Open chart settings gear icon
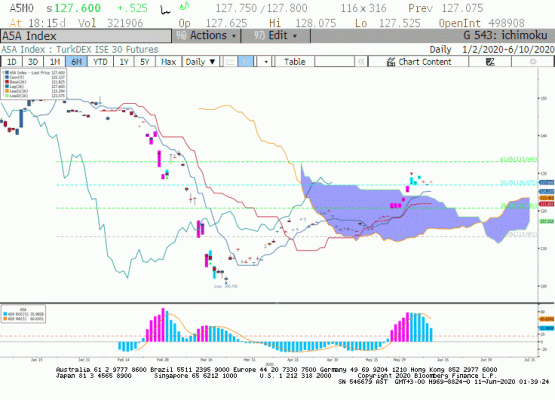 (x=533, y=62)
